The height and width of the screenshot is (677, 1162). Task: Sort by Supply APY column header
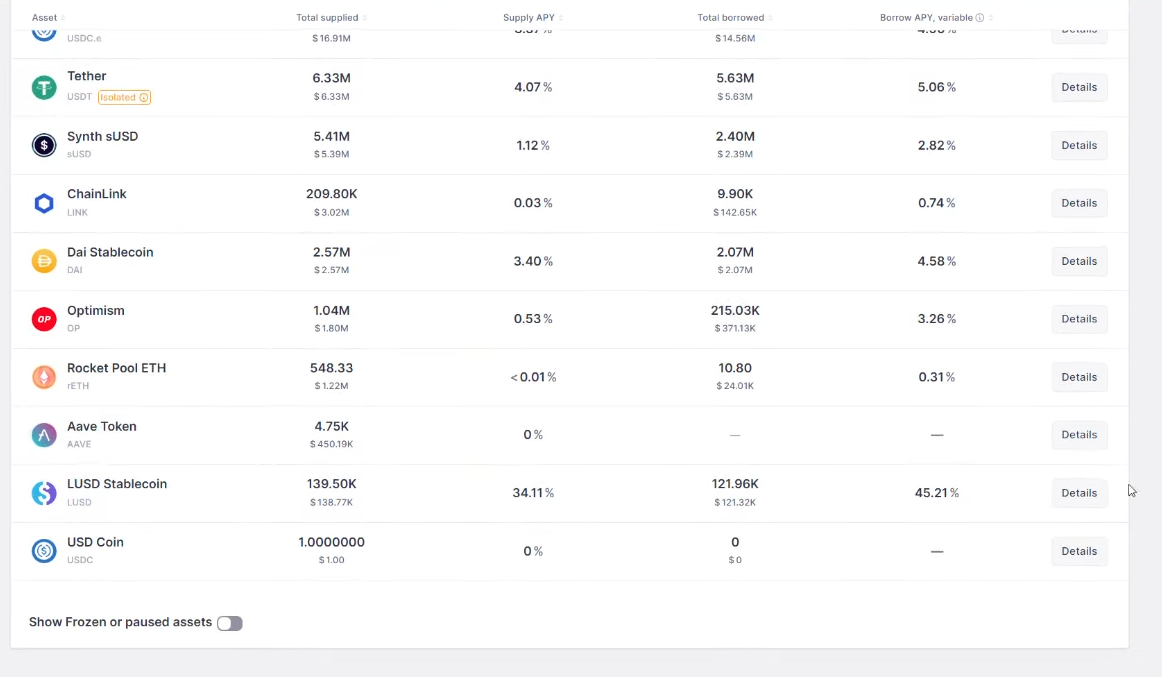(x=529, y=18)
